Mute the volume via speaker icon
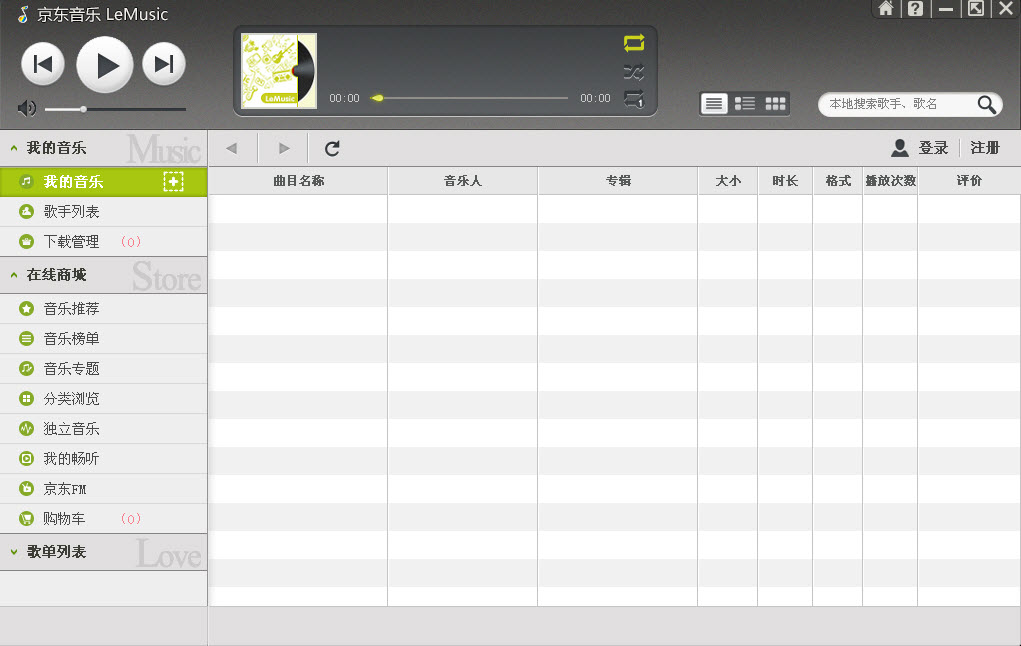The image size is (1021, 646). click(x=26, y=108)
